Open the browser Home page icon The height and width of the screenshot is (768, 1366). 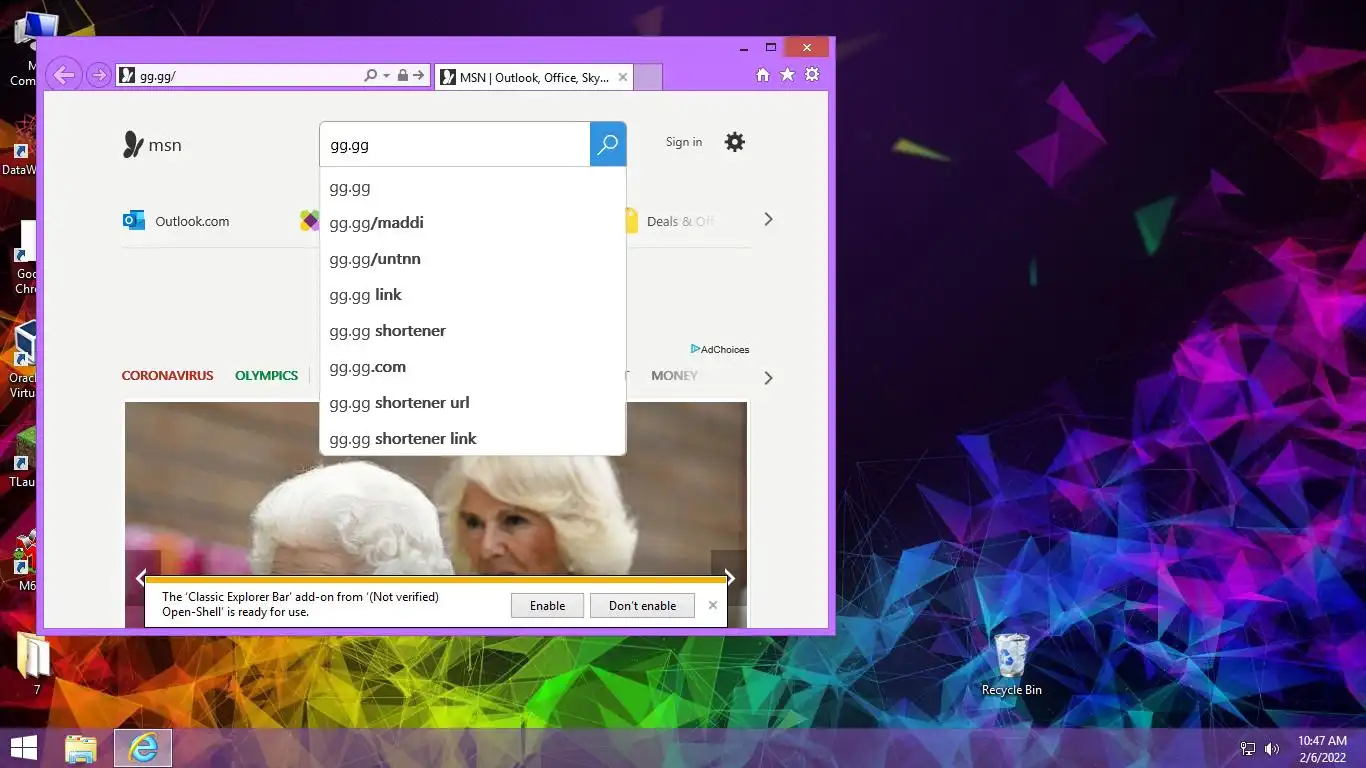(762, 75)
